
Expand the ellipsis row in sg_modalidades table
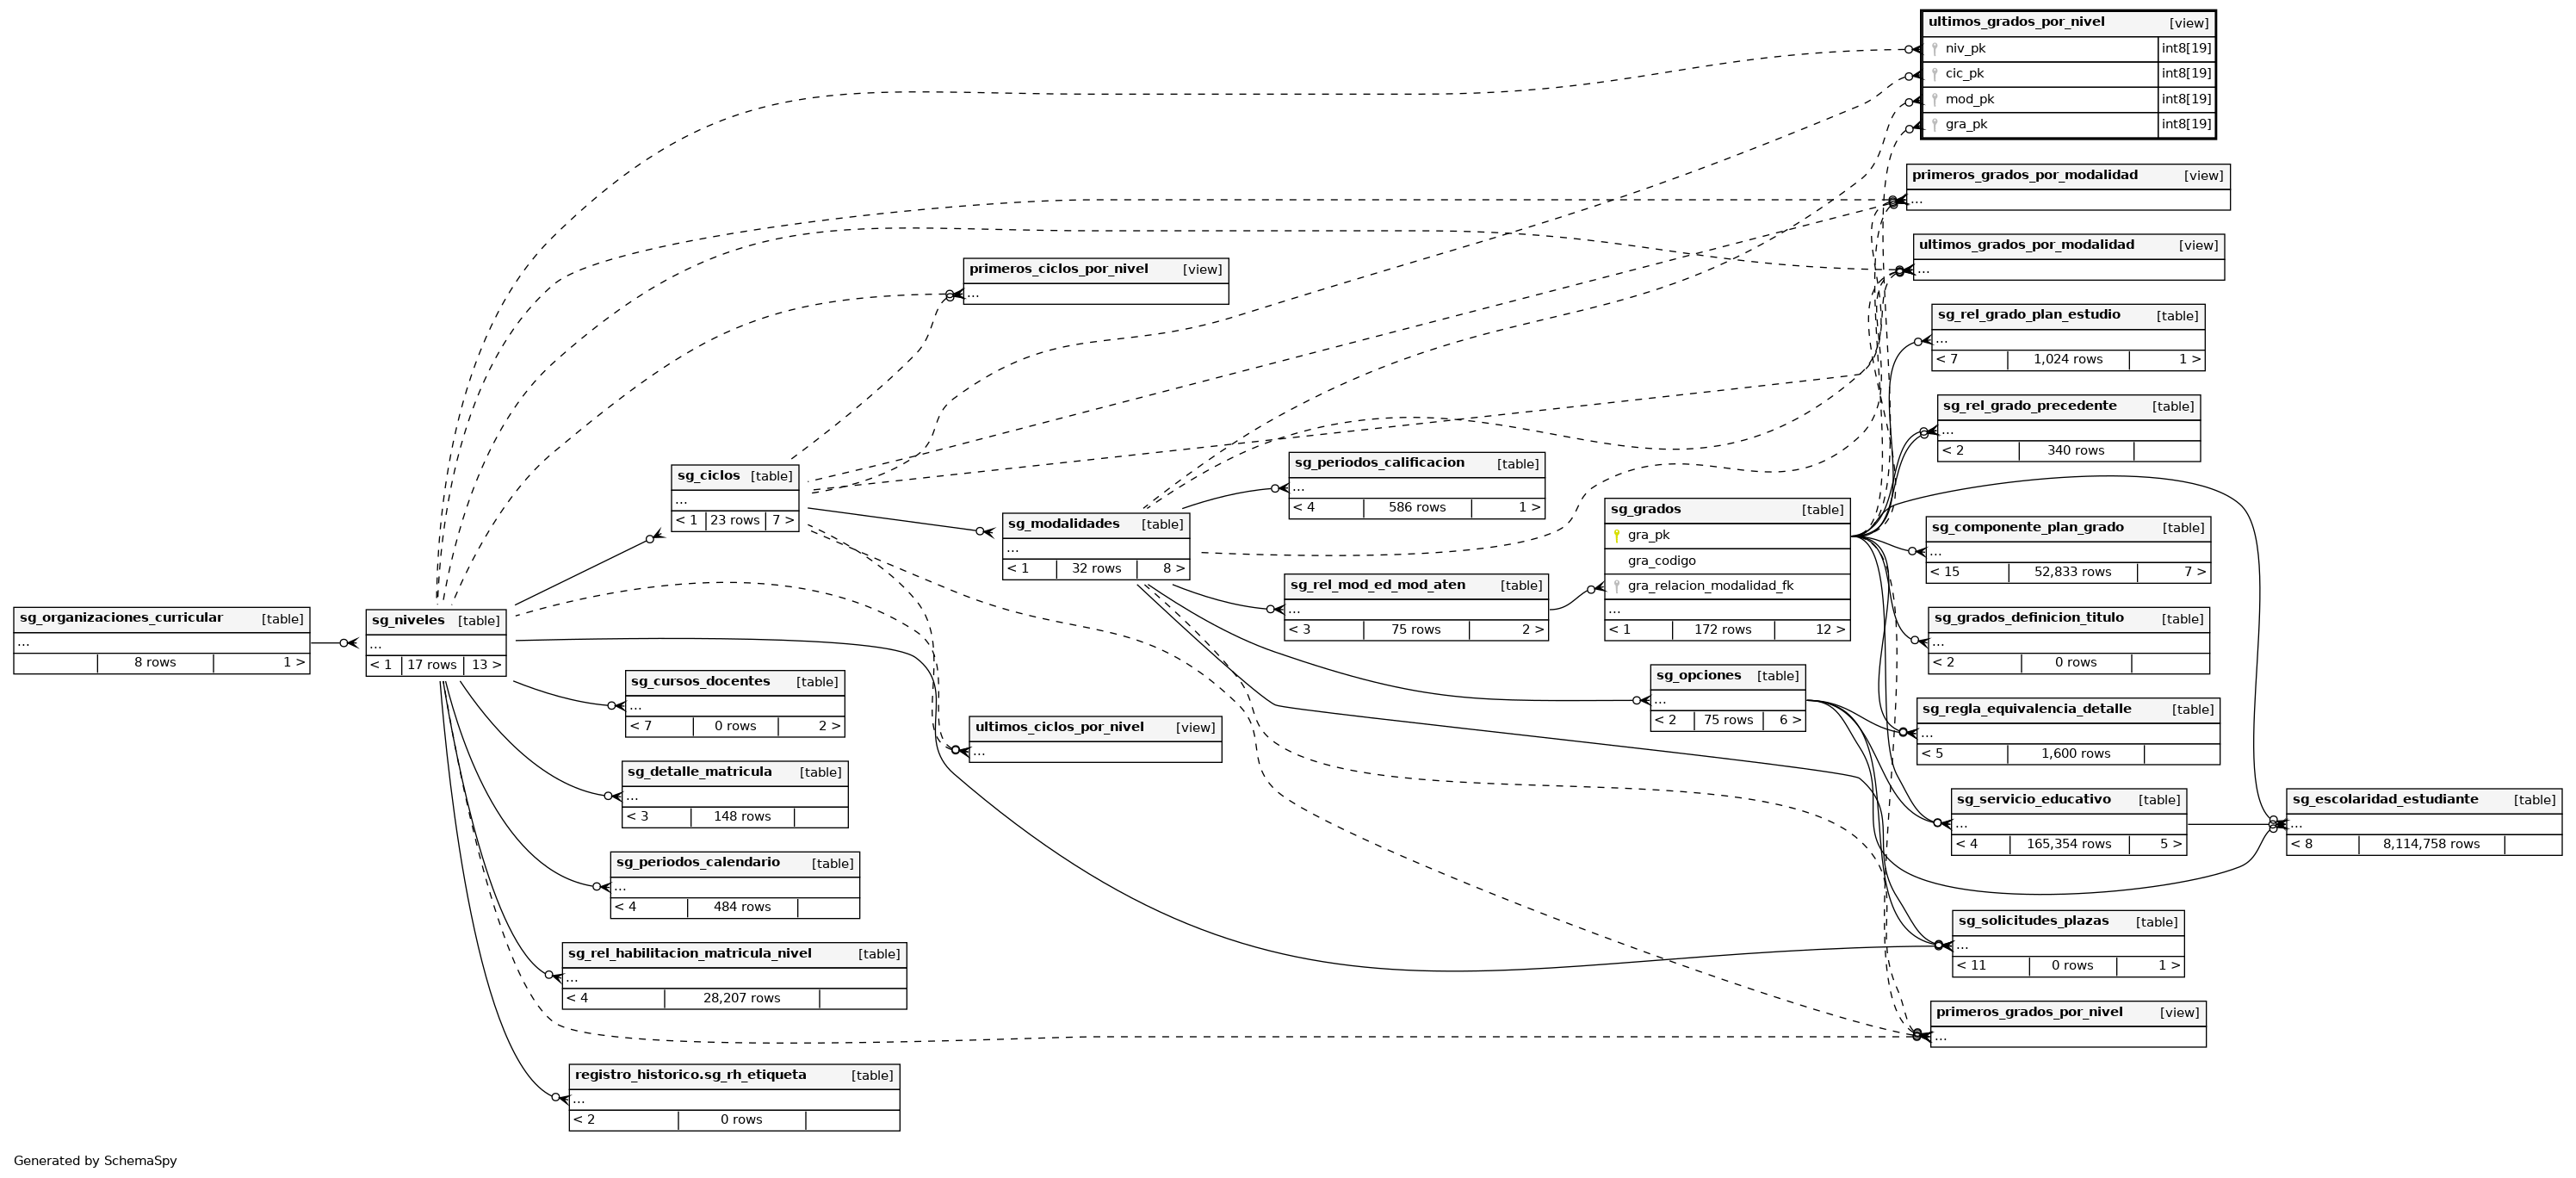coord(1013,548)
